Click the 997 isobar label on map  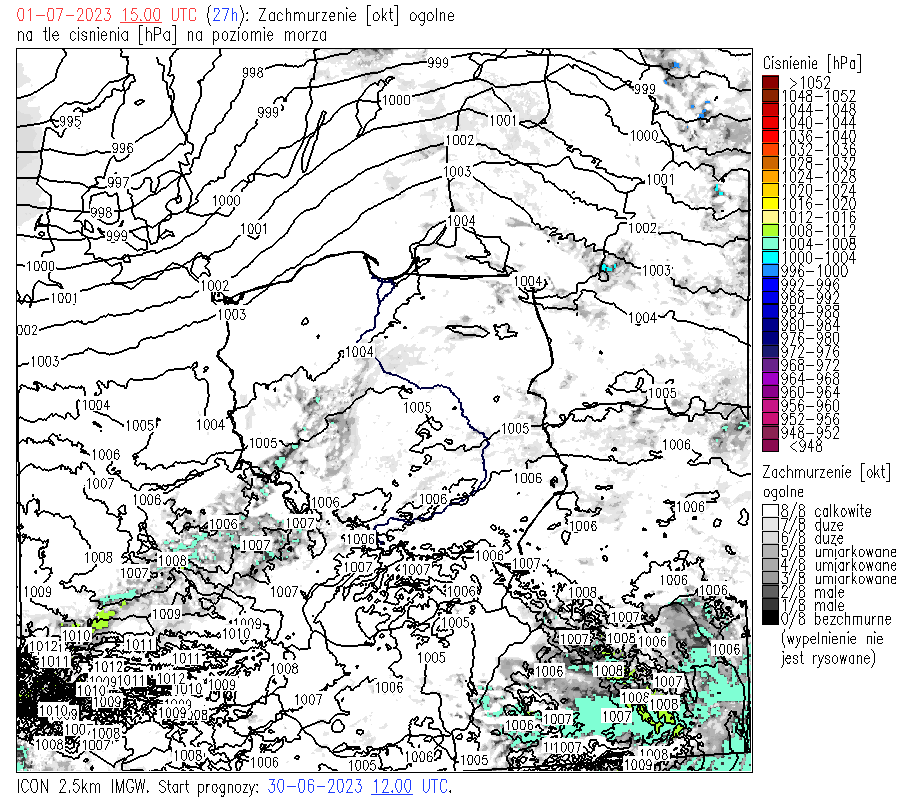(118, 182)
